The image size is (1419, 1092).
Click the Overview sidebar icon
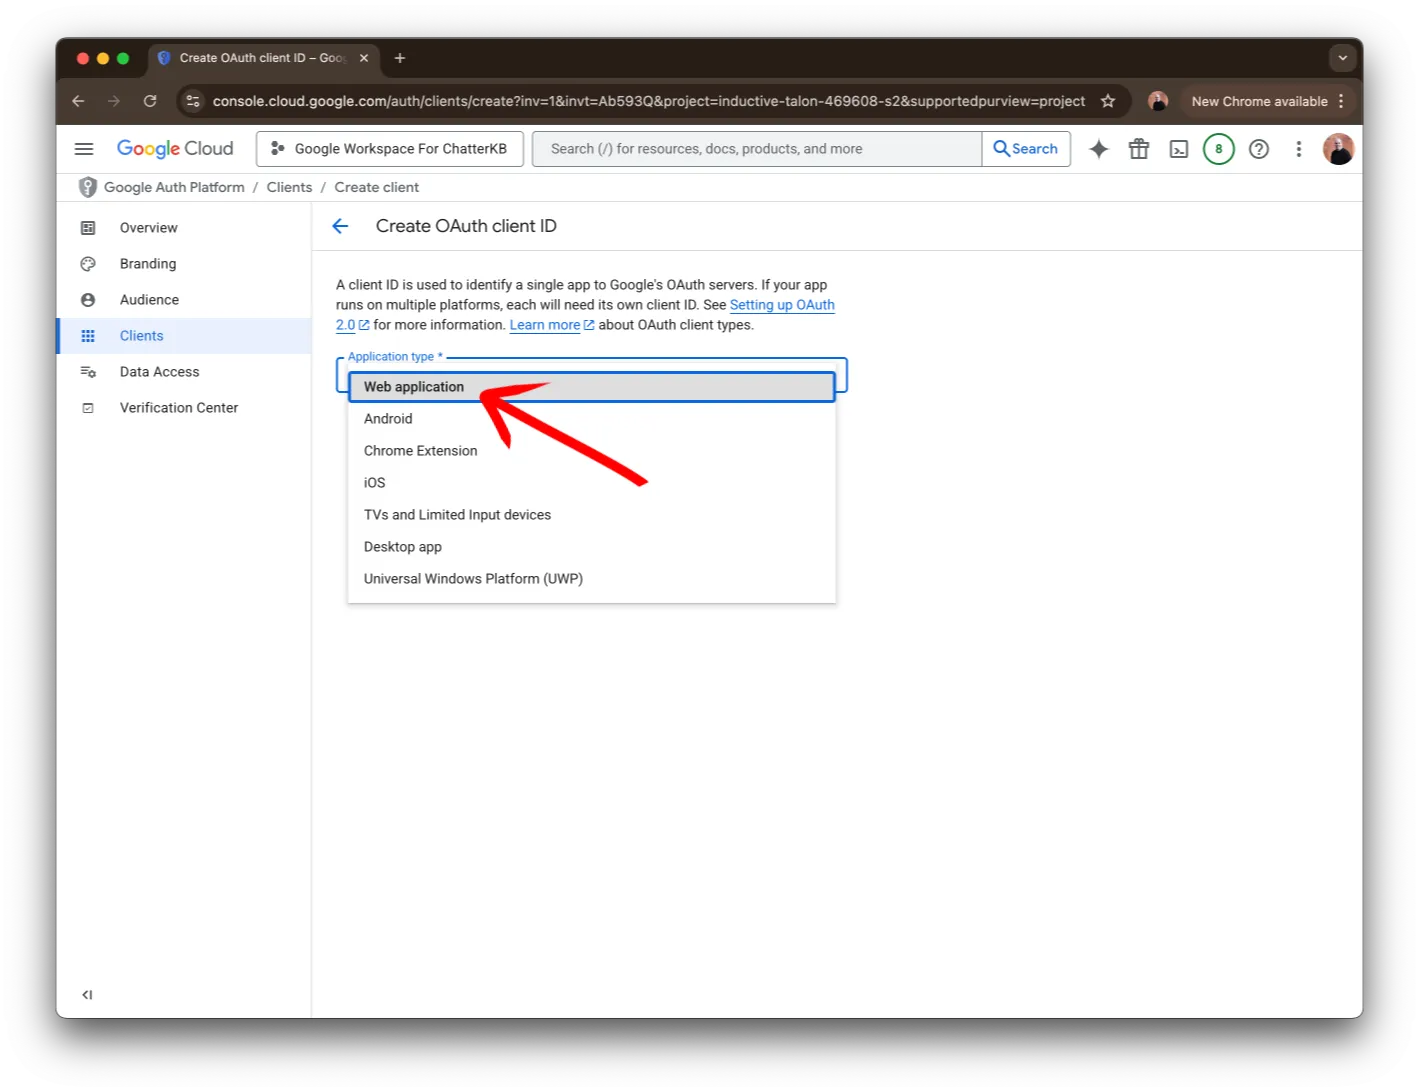(88, 228)
